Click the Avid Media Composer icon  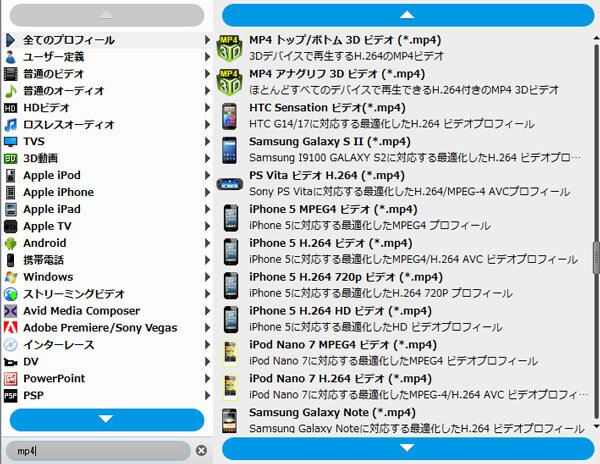(x=10, y=311)
